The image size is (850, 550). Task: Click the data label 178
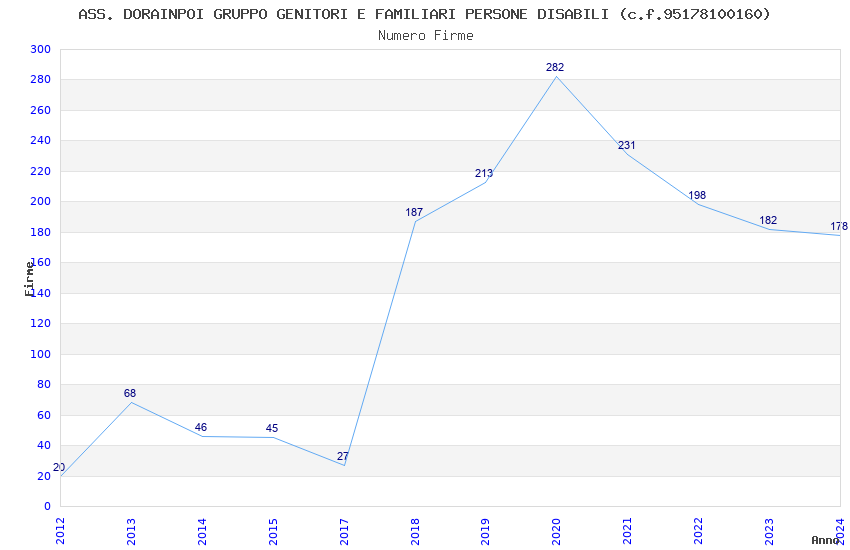[839, 227]
